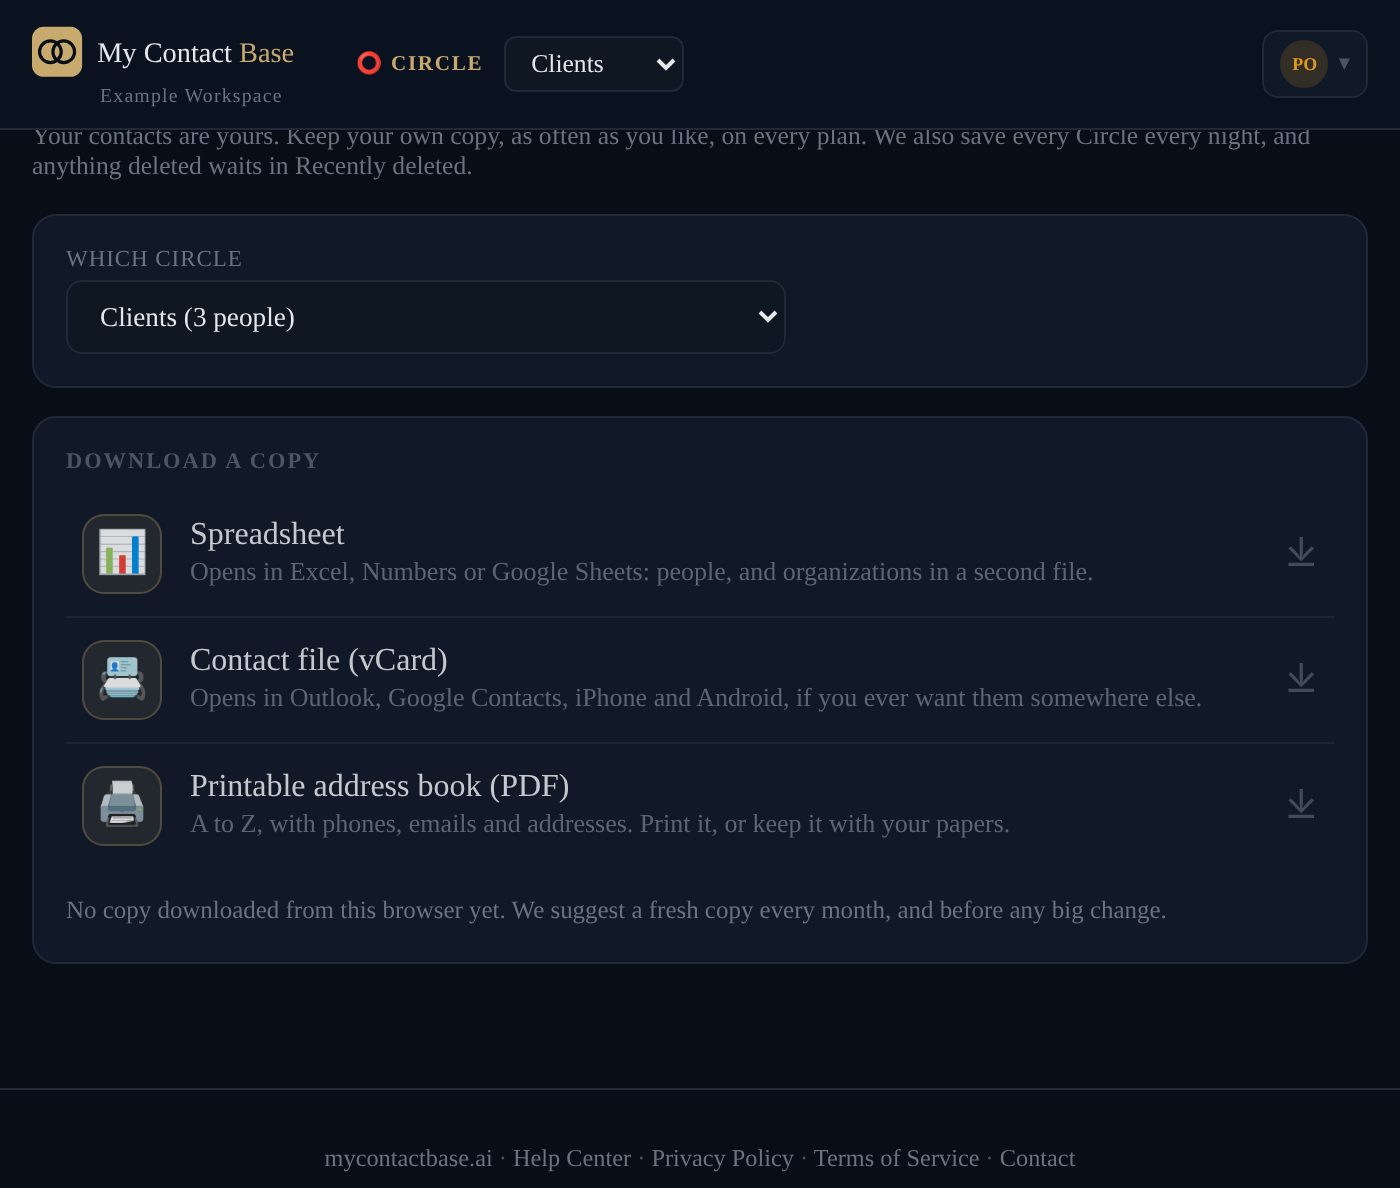The image size is (1400, 1188).
Task: Click the My Contact Base logo icon
Action: pos(57,52)
